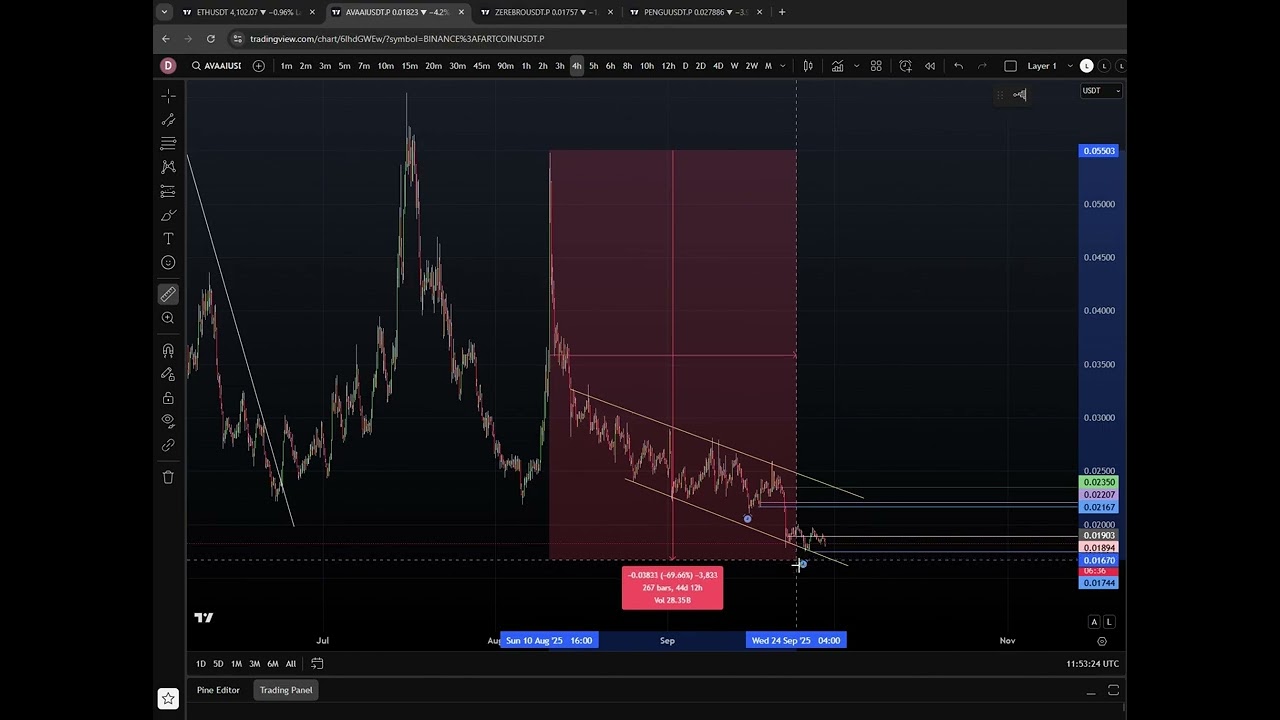
Task: Switch to the 1m timeframe
Action: 286,66
